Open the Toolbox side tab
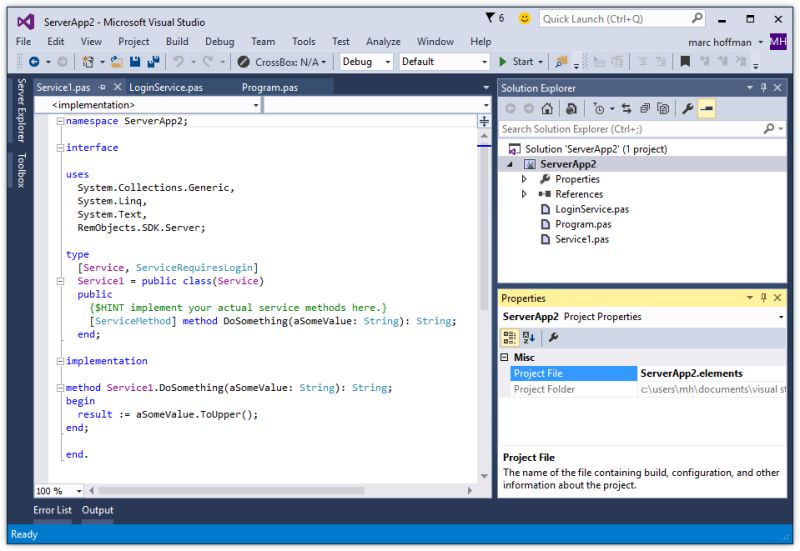The height and width of the screenshot is (551, 800). (x=21, y=170)
